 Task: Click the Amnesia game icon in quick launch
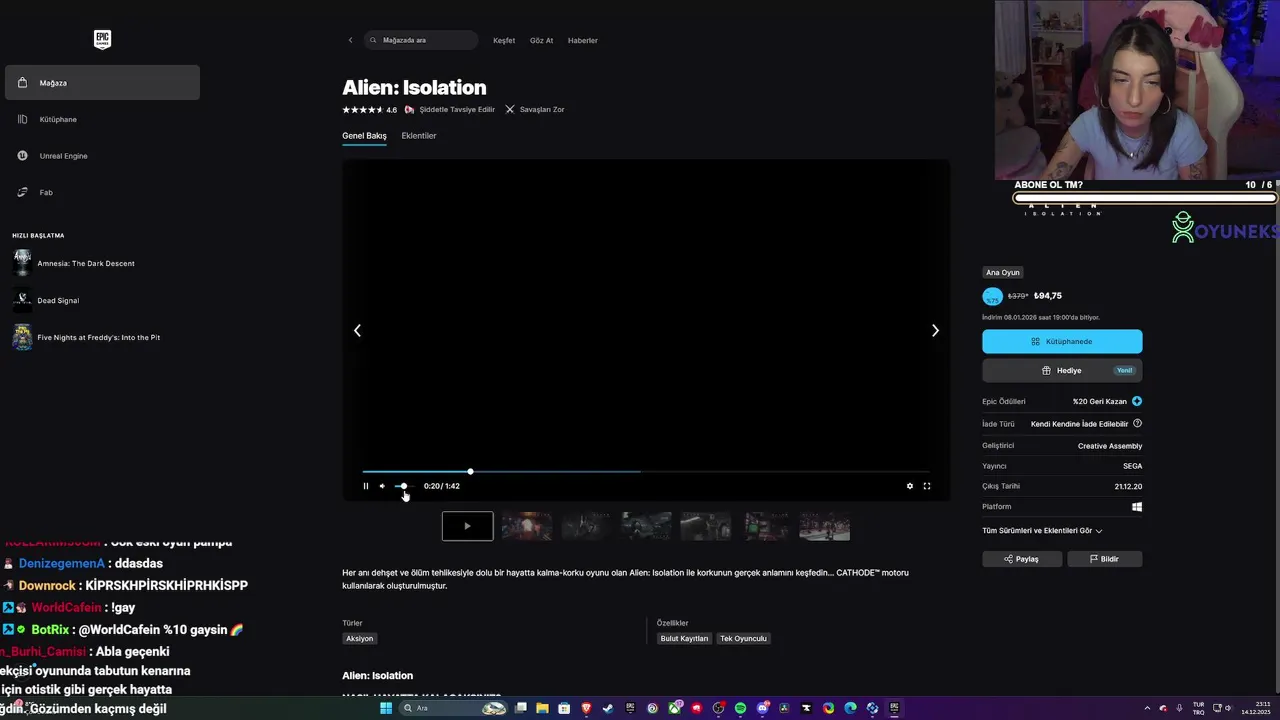click(22, 263)
